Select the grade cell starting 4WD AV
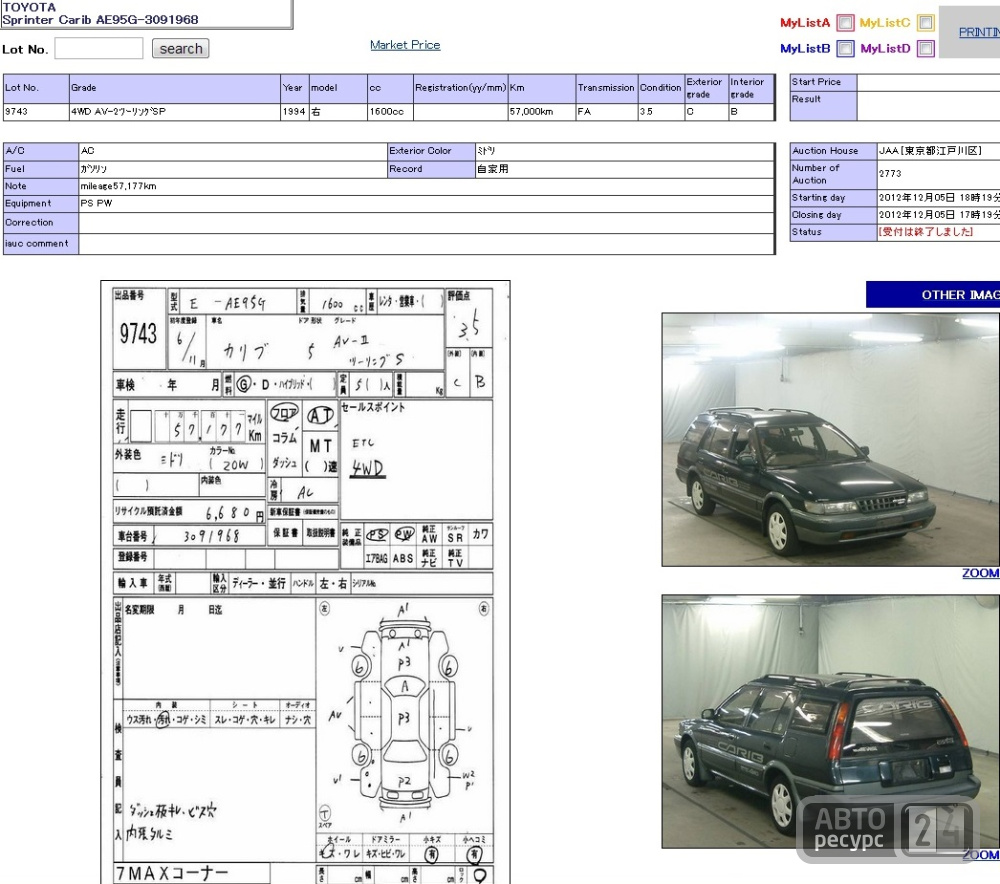Image resolution: width=1000 pixels, height=884 pixels. coord(175,112)
